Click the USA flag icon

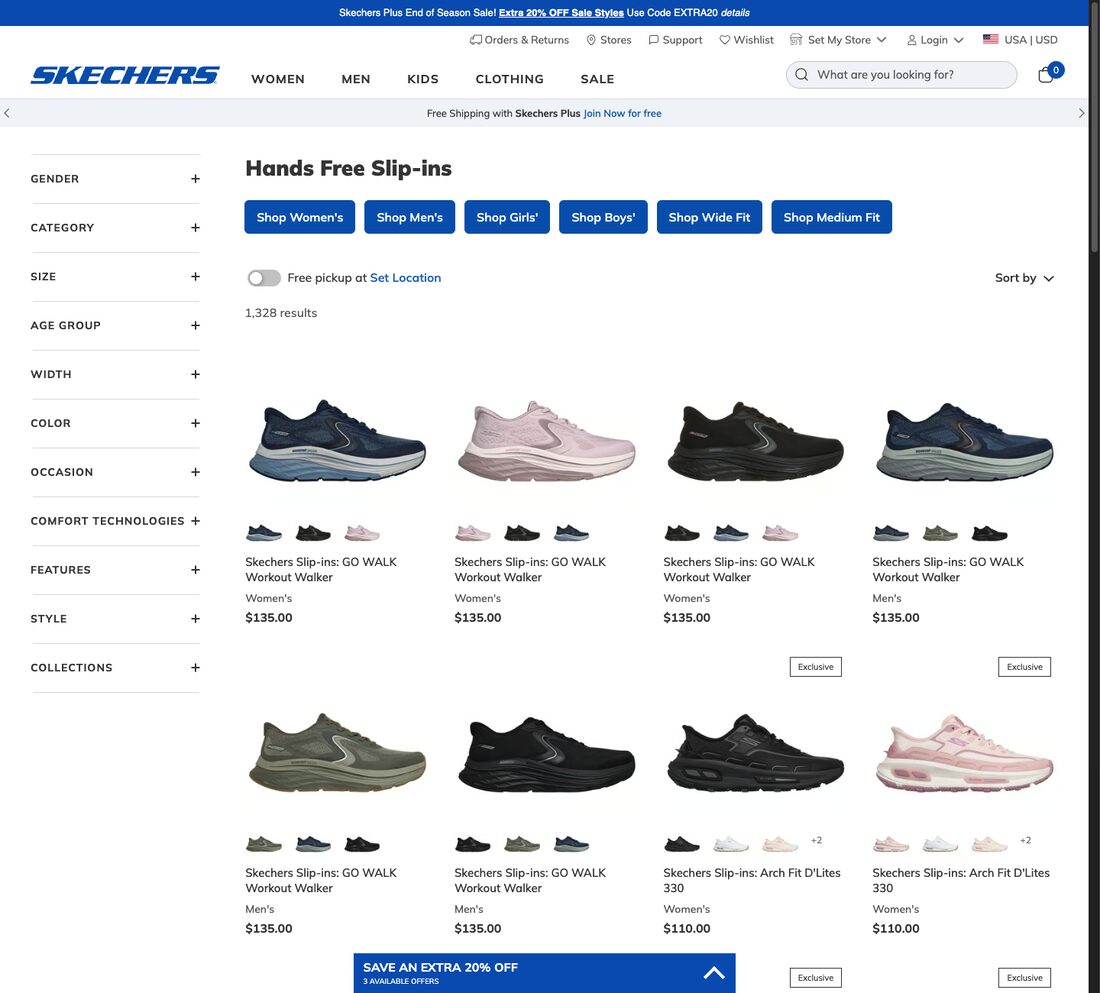tap(991, 39)
